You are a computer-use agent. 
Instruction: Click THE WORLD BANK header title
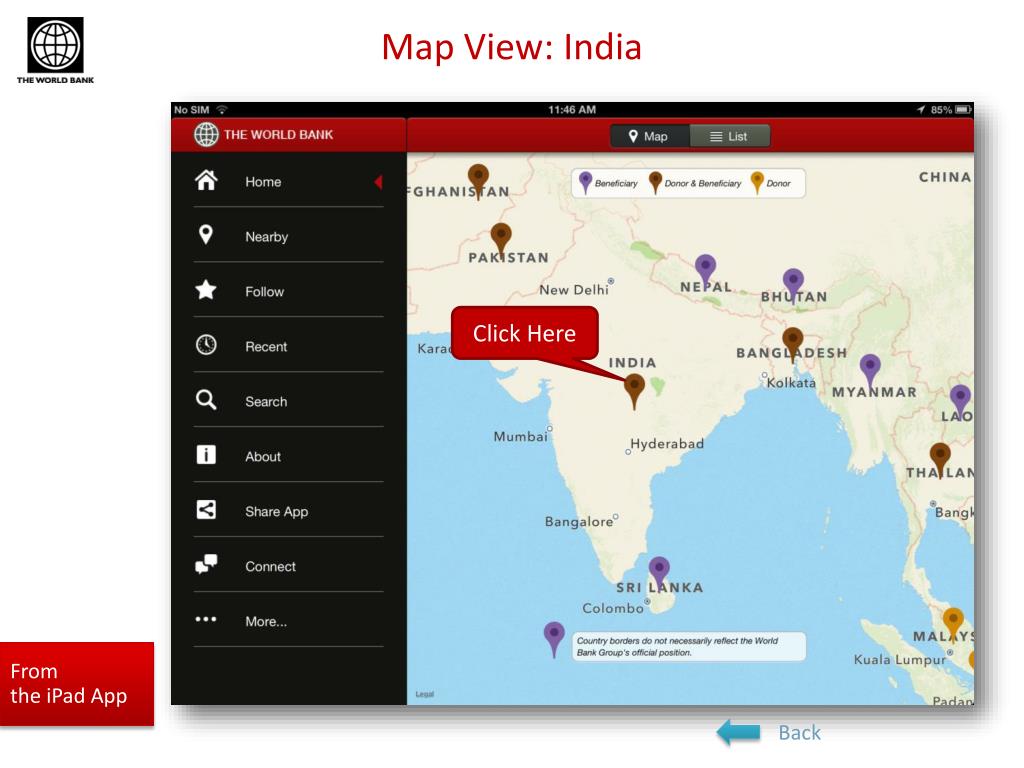pyautogui.click(x=278, y=135)
